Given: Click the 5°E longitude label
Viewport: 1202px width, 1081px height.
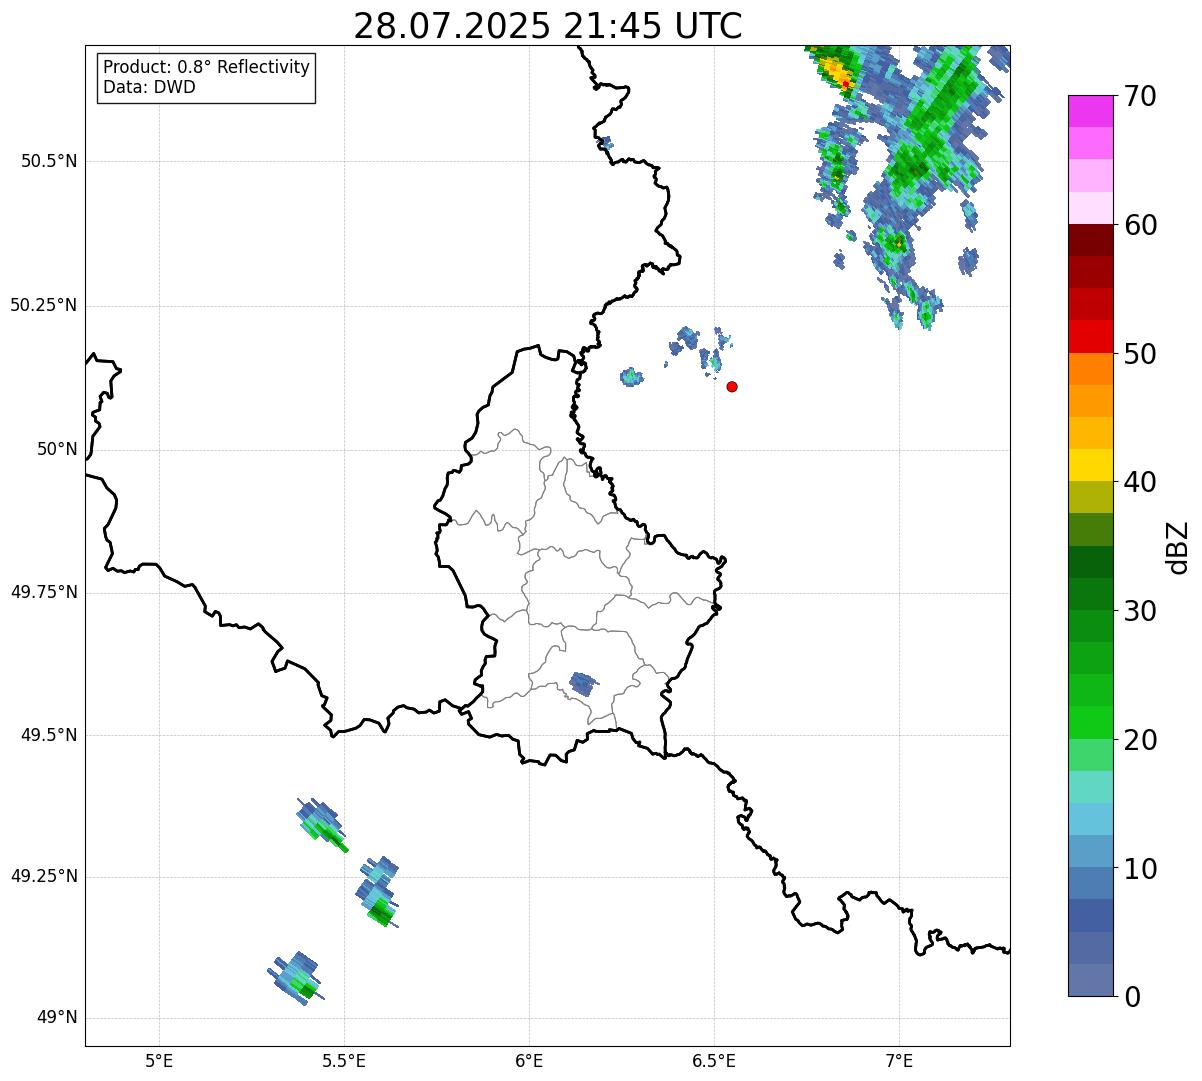Looking at the screenshot, I should (159, 1060).
